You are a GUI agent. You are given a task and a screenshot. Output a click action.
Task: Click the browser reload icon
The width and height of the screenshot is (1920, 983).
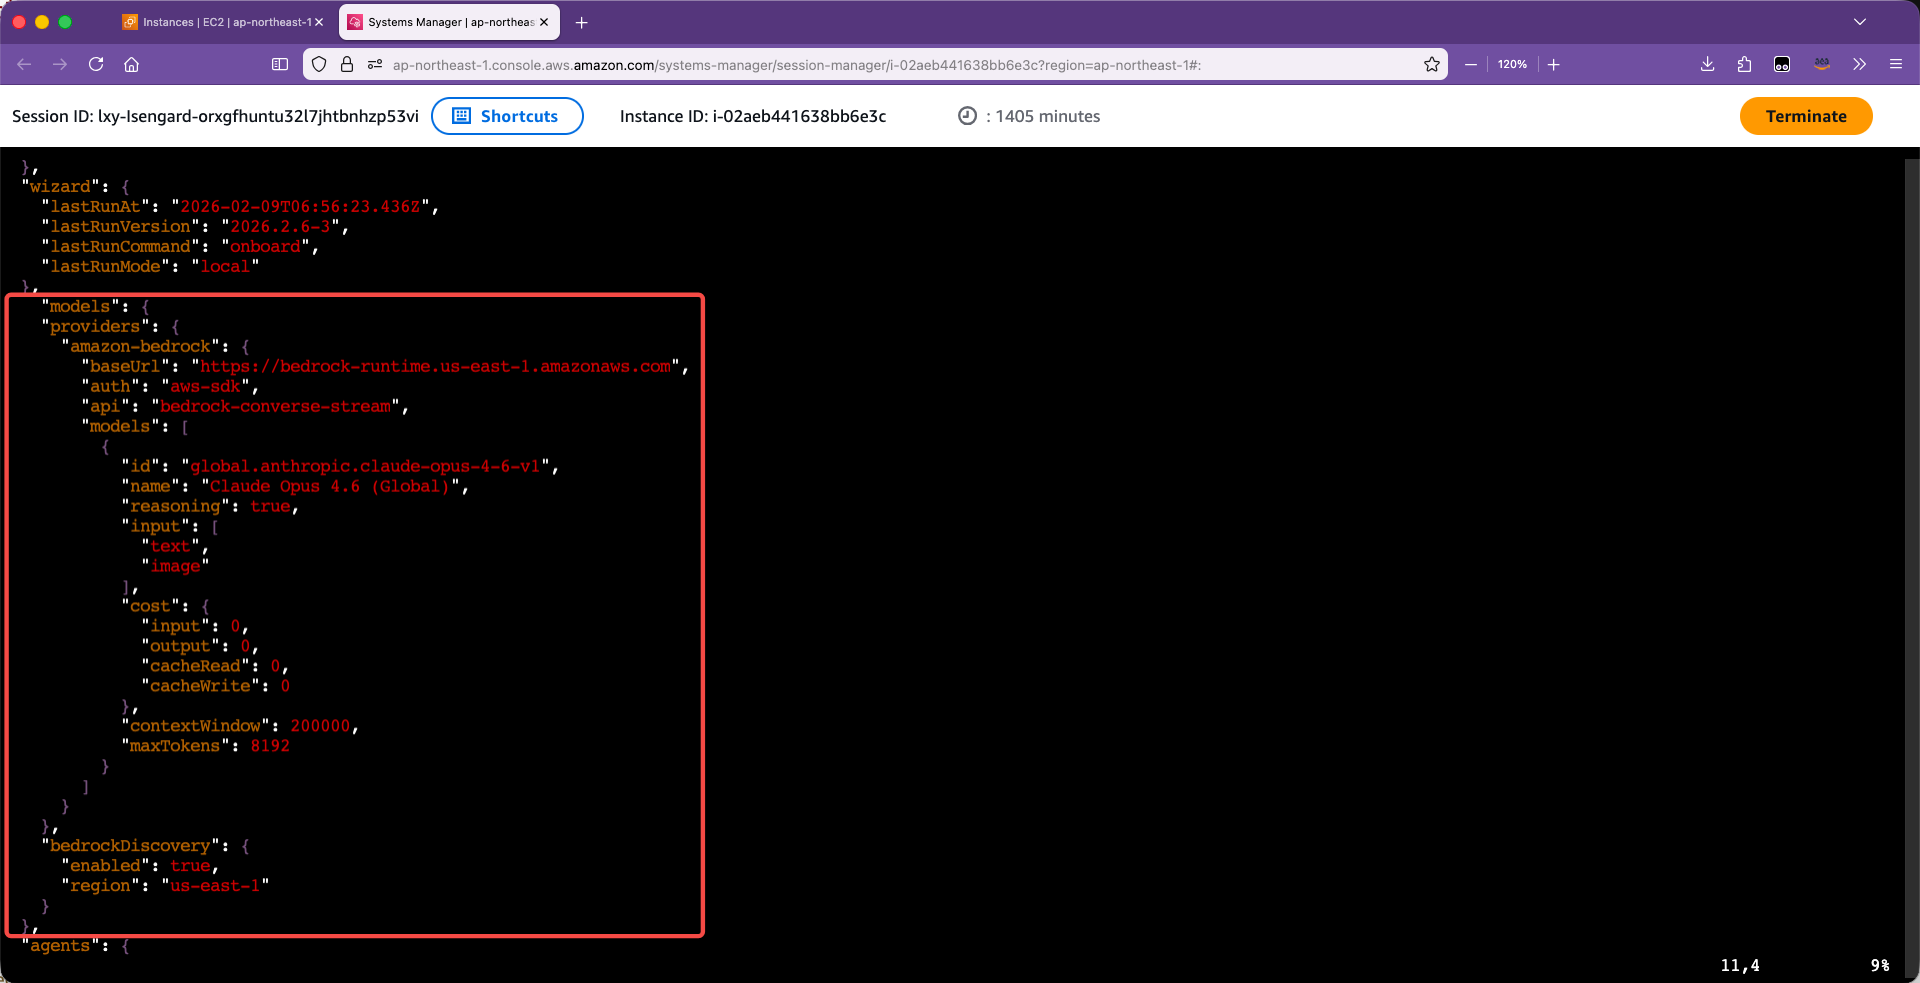click(x=96, y=64)
